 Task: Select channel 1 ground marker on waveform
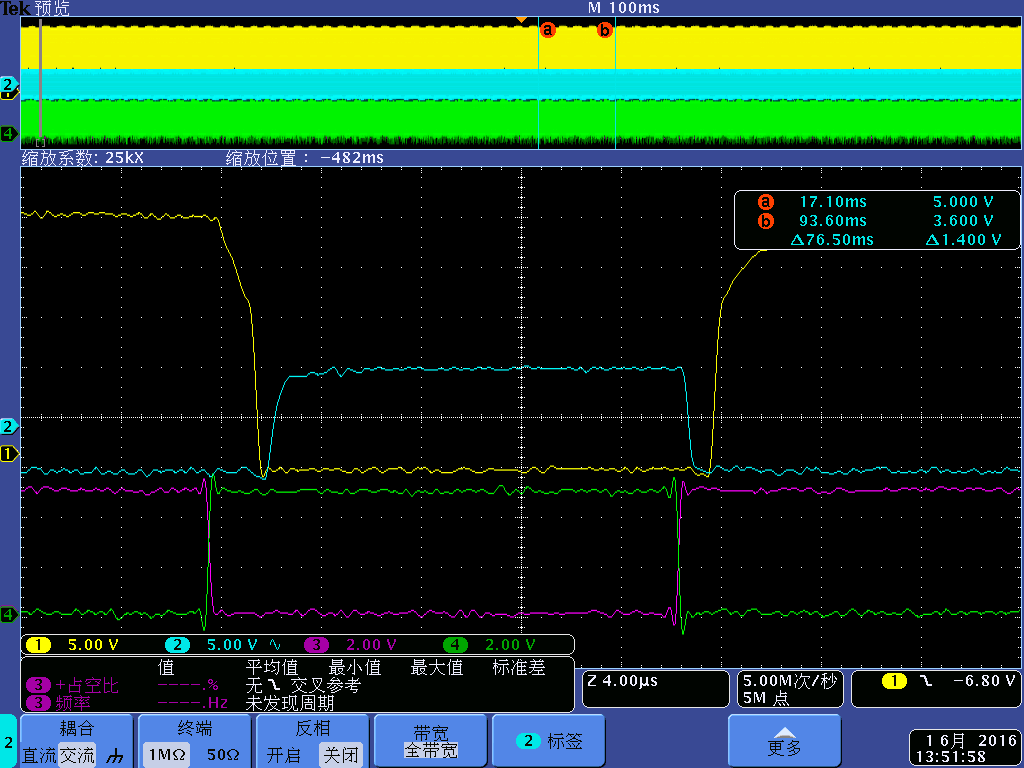[8, 453]
